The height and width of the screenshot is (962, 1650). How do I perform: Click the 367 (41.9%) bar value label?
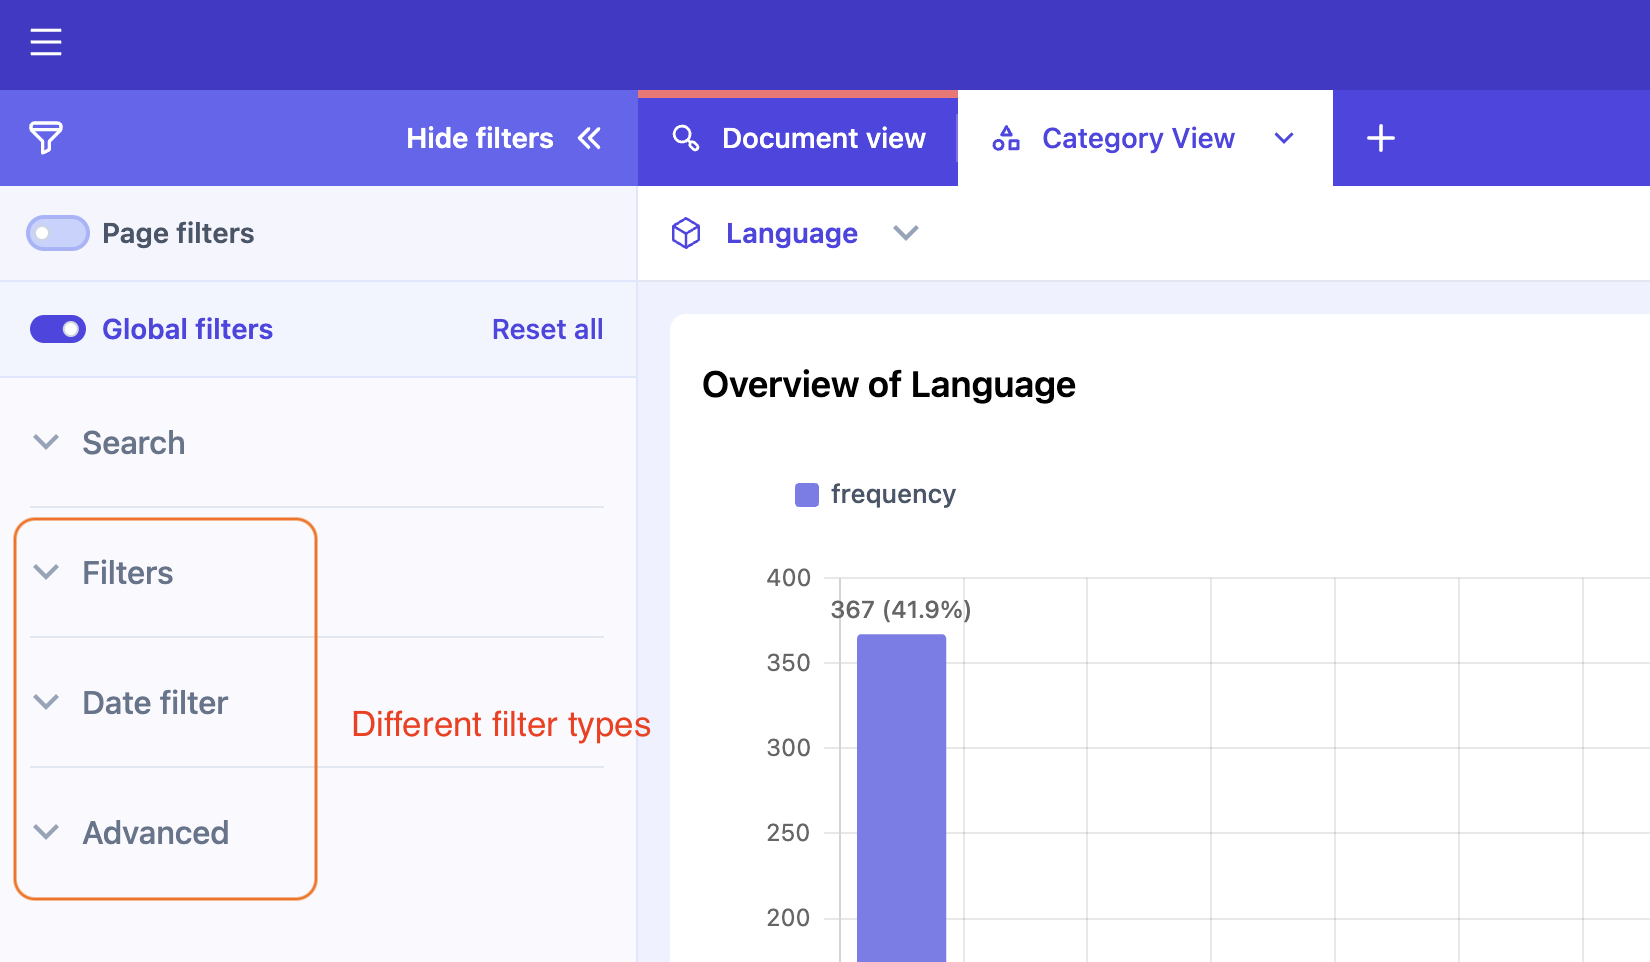(x=901, y=609)
